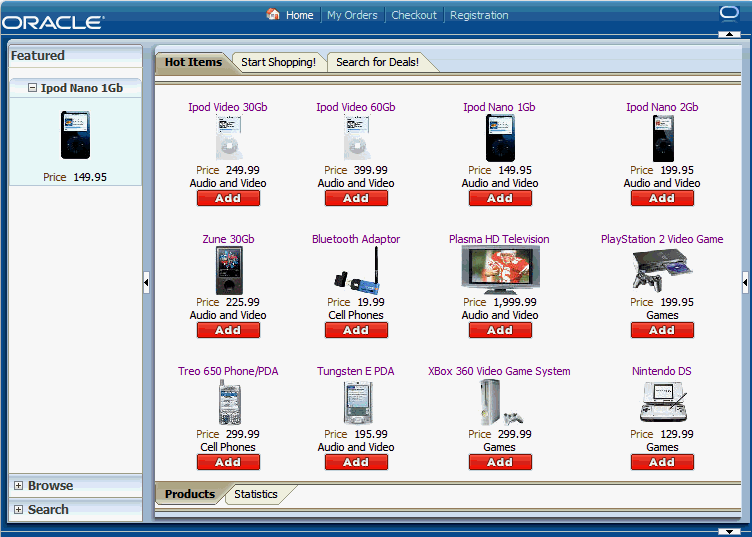Open the Search for Deals! tab

(377, 62)
